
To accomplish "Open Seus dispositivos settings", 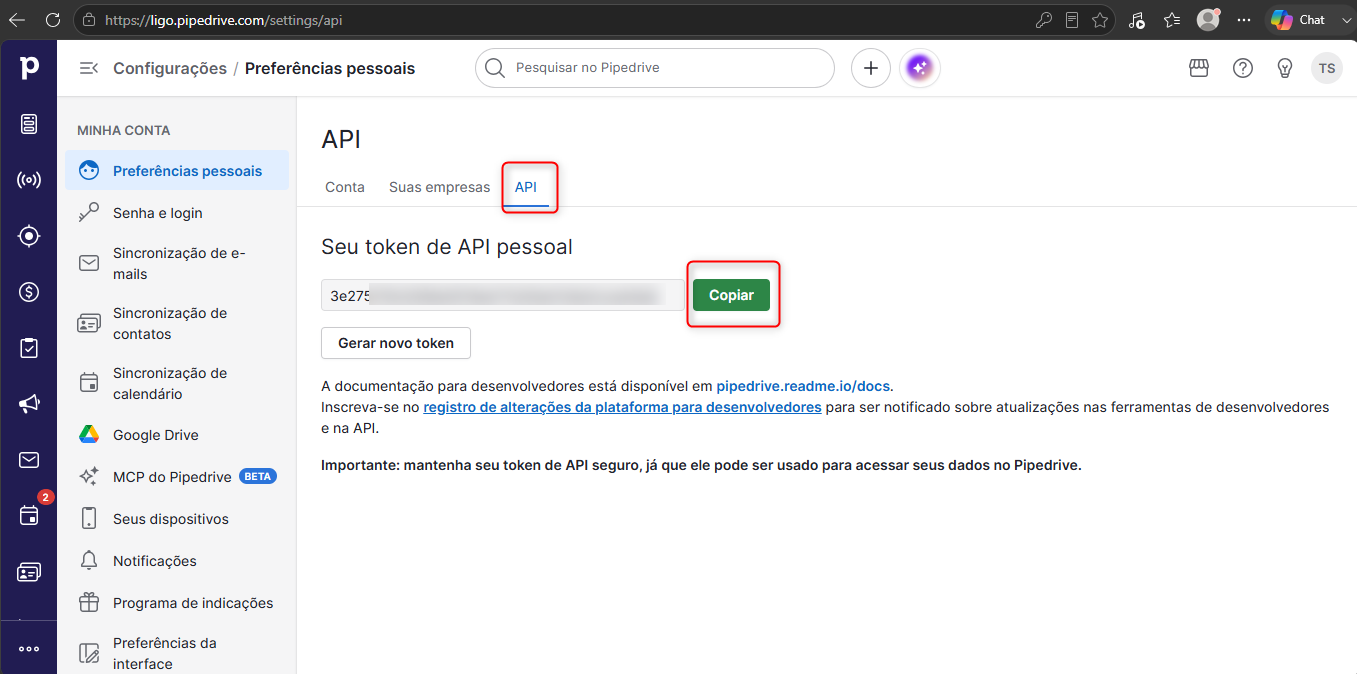I will [177, 519].
